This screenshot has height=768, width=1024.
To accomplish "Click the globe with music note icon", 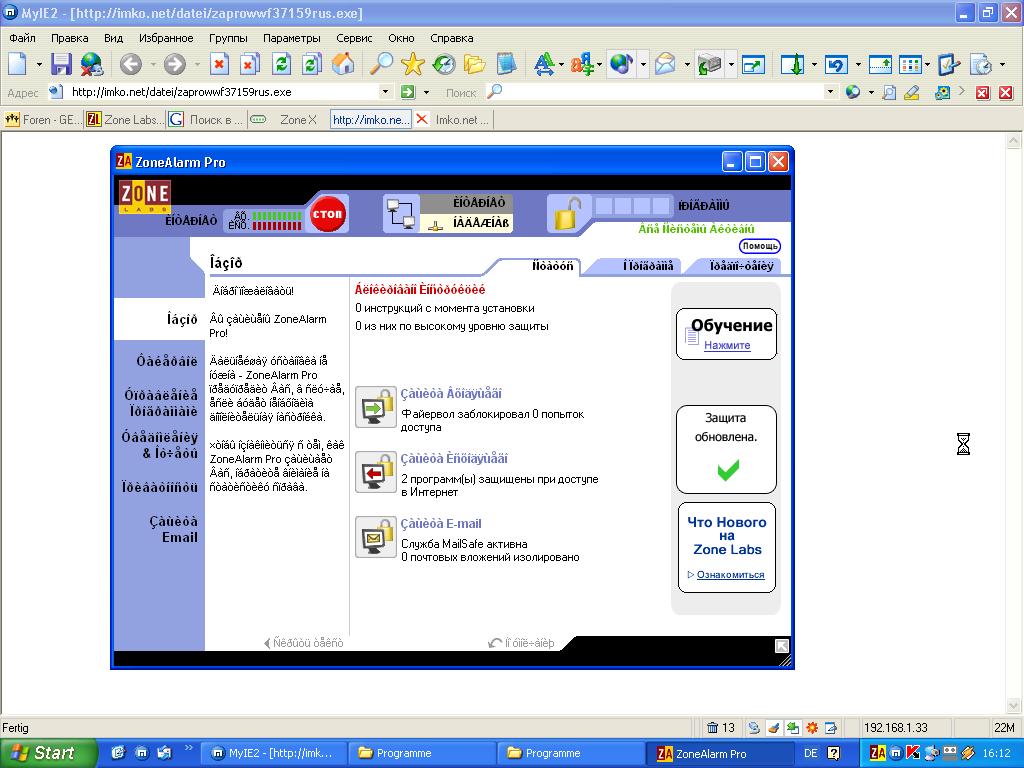I will 621,64.
